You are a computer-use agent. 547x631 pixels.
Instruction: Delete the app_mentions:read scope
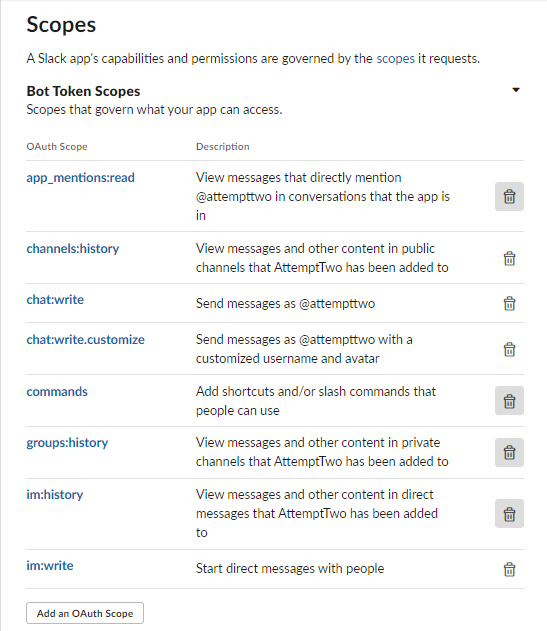[509, 196]
